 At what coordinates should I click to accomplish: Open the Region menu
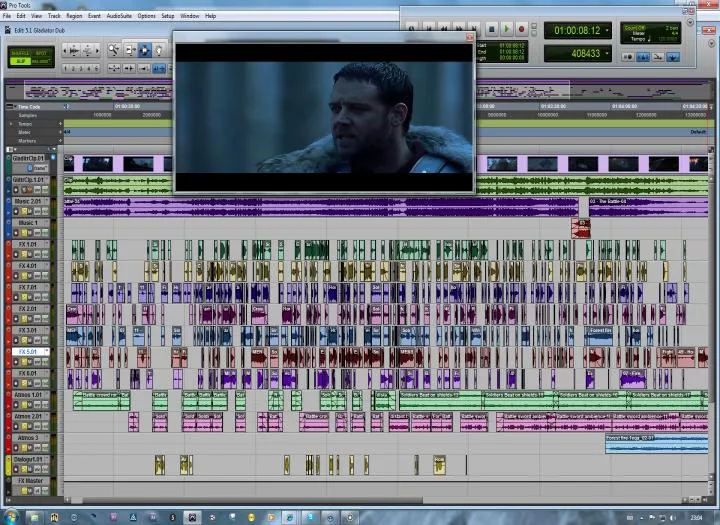pos(74,16)
